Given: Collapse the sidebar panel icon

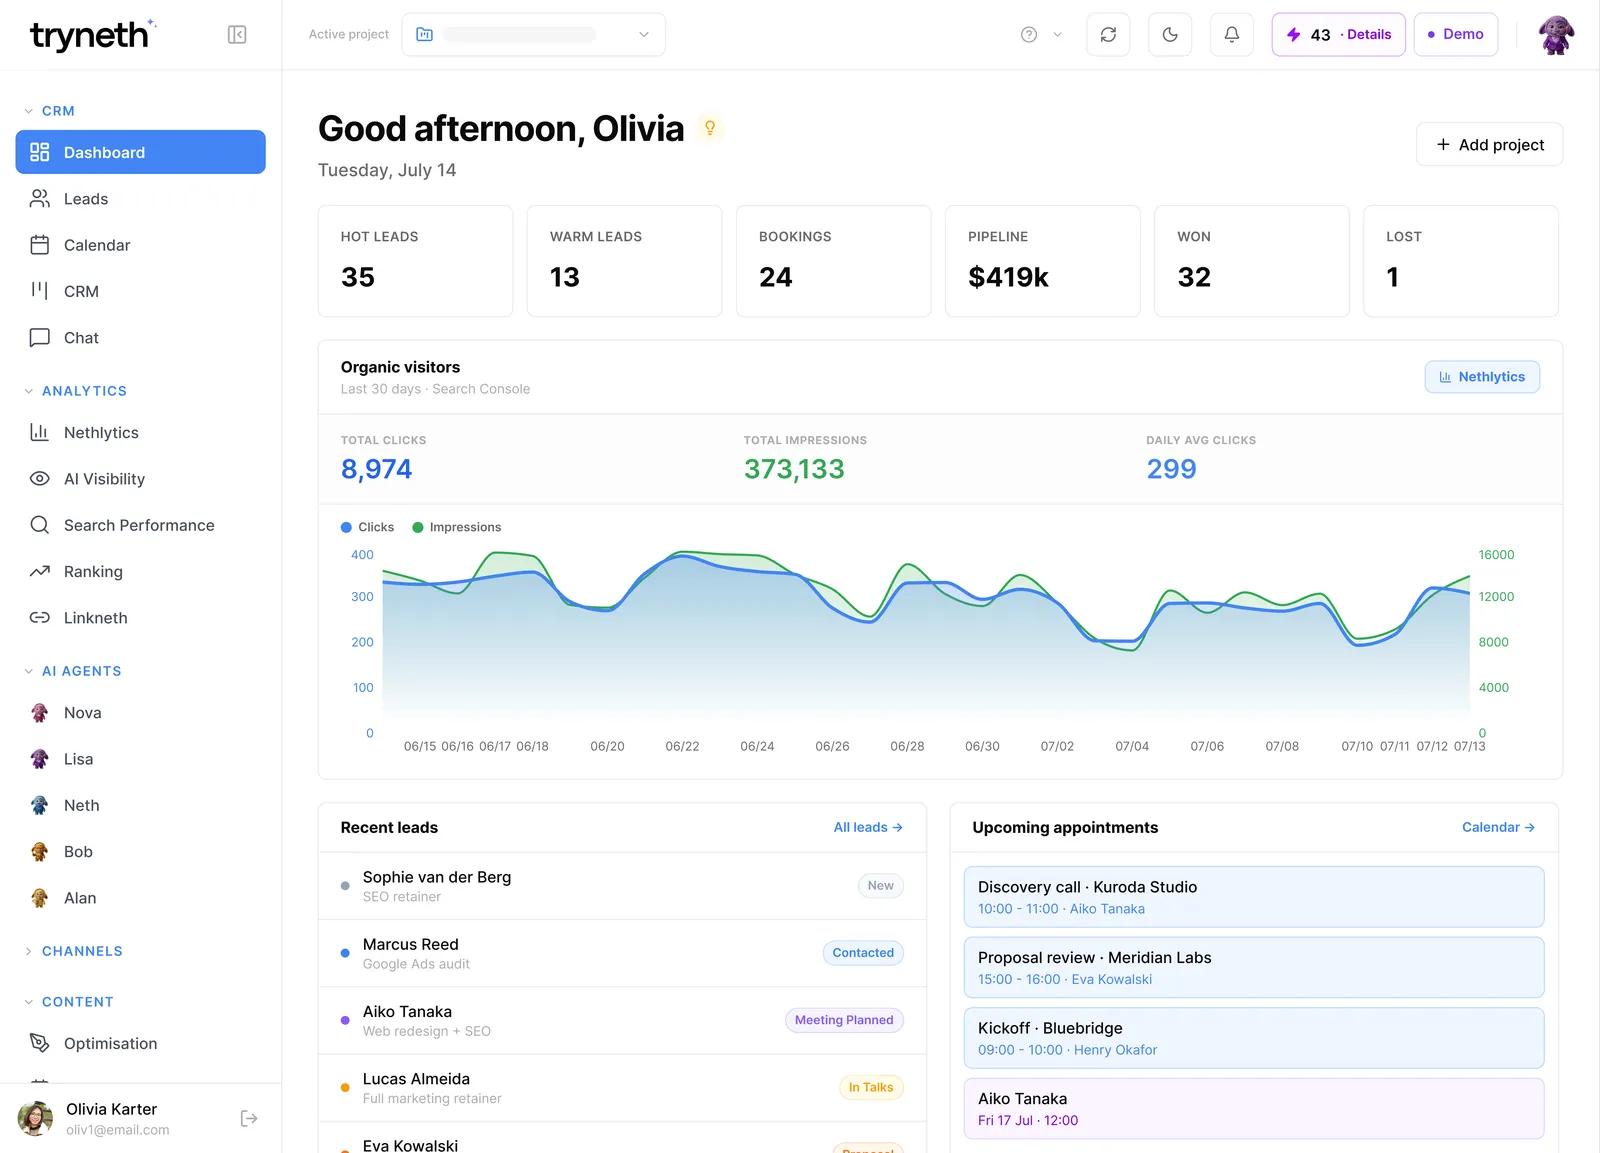Looking at the screenshot, I should (237, 35).
